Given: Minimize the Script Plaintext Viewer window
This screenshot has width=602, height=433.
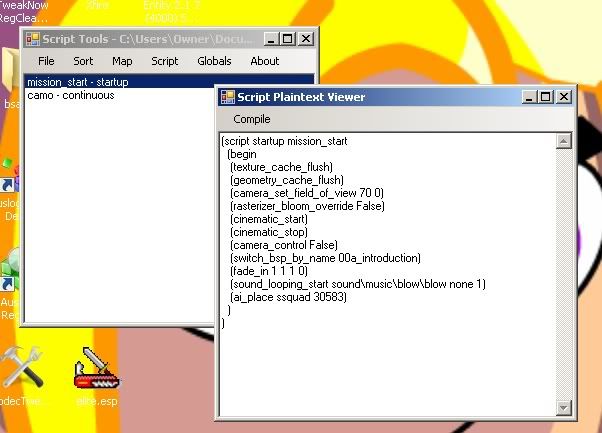Looking at the screenshot, I should (529, 97).
